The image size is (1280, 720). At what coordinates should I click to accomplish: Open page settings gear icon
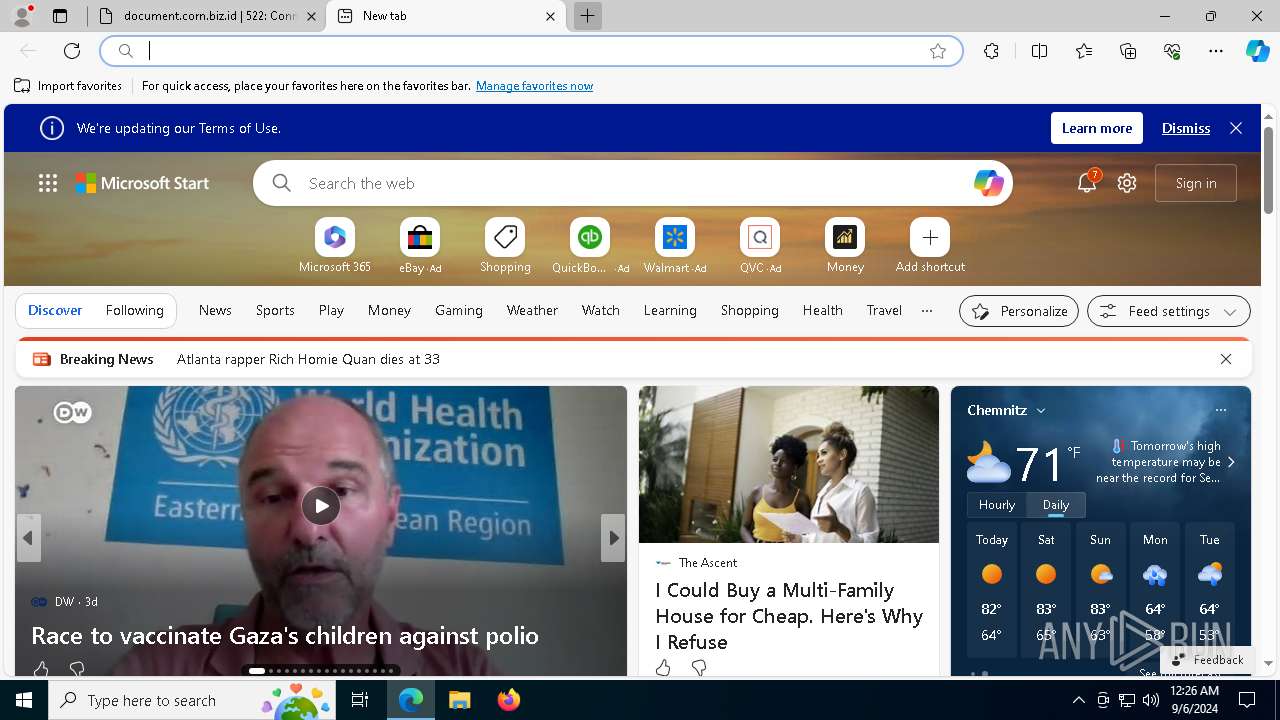pyautogui.click(x=1127, y=183)
